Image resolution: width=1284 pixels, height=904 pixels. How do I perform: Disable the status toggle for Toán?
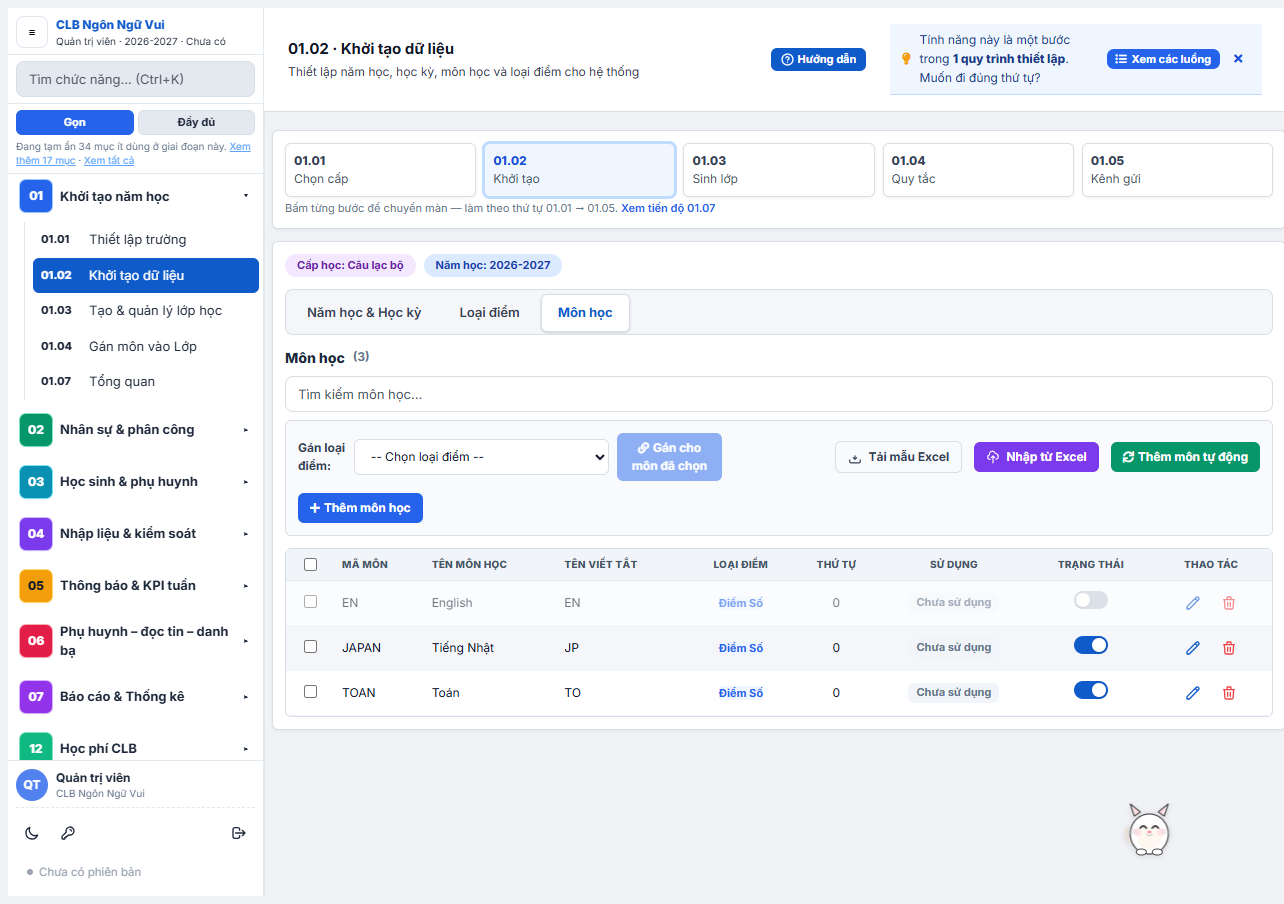[x=1091, y=690]
